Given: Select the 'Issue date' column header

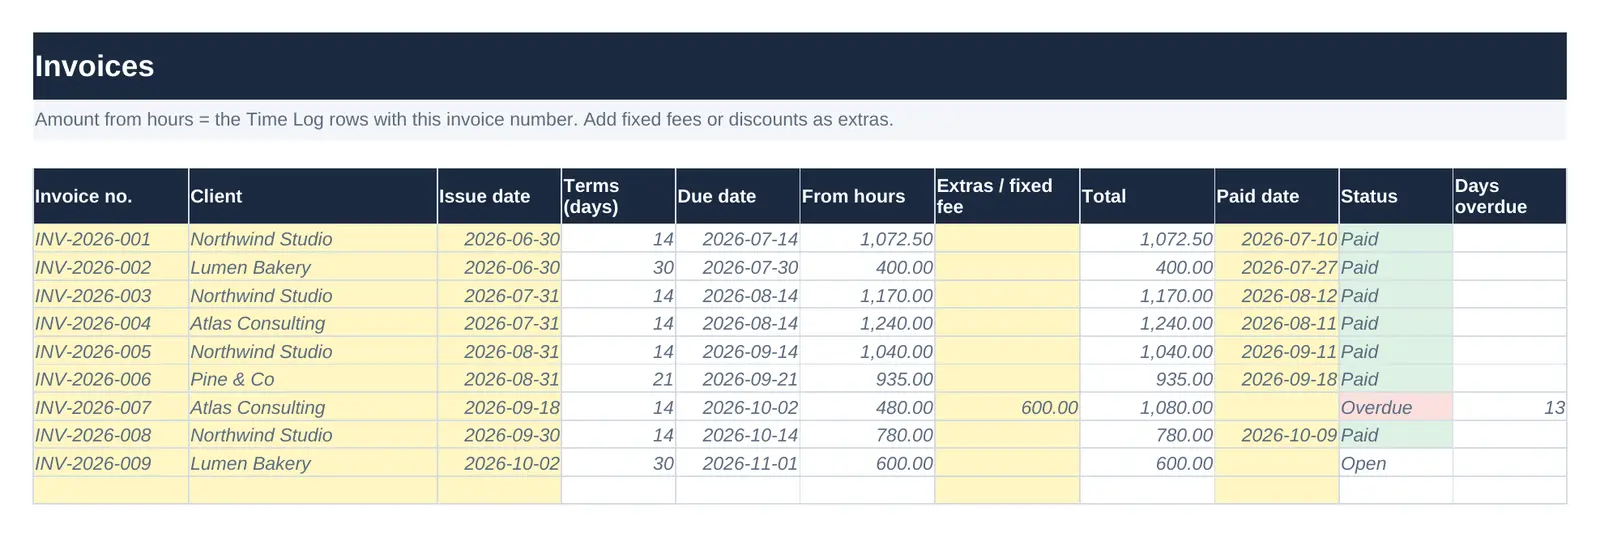Looking at the screenshot, I should (x=499, y=196).
